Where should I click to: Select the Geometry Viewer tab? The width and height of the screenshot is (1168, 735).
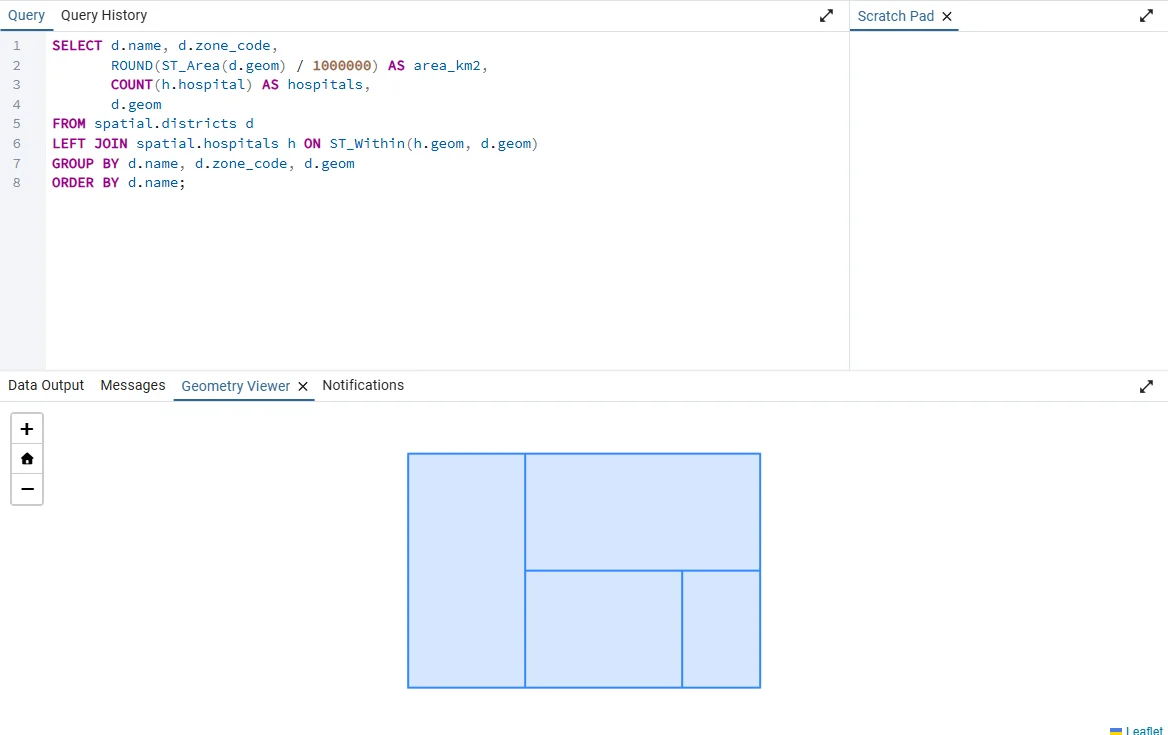[235, 386]
